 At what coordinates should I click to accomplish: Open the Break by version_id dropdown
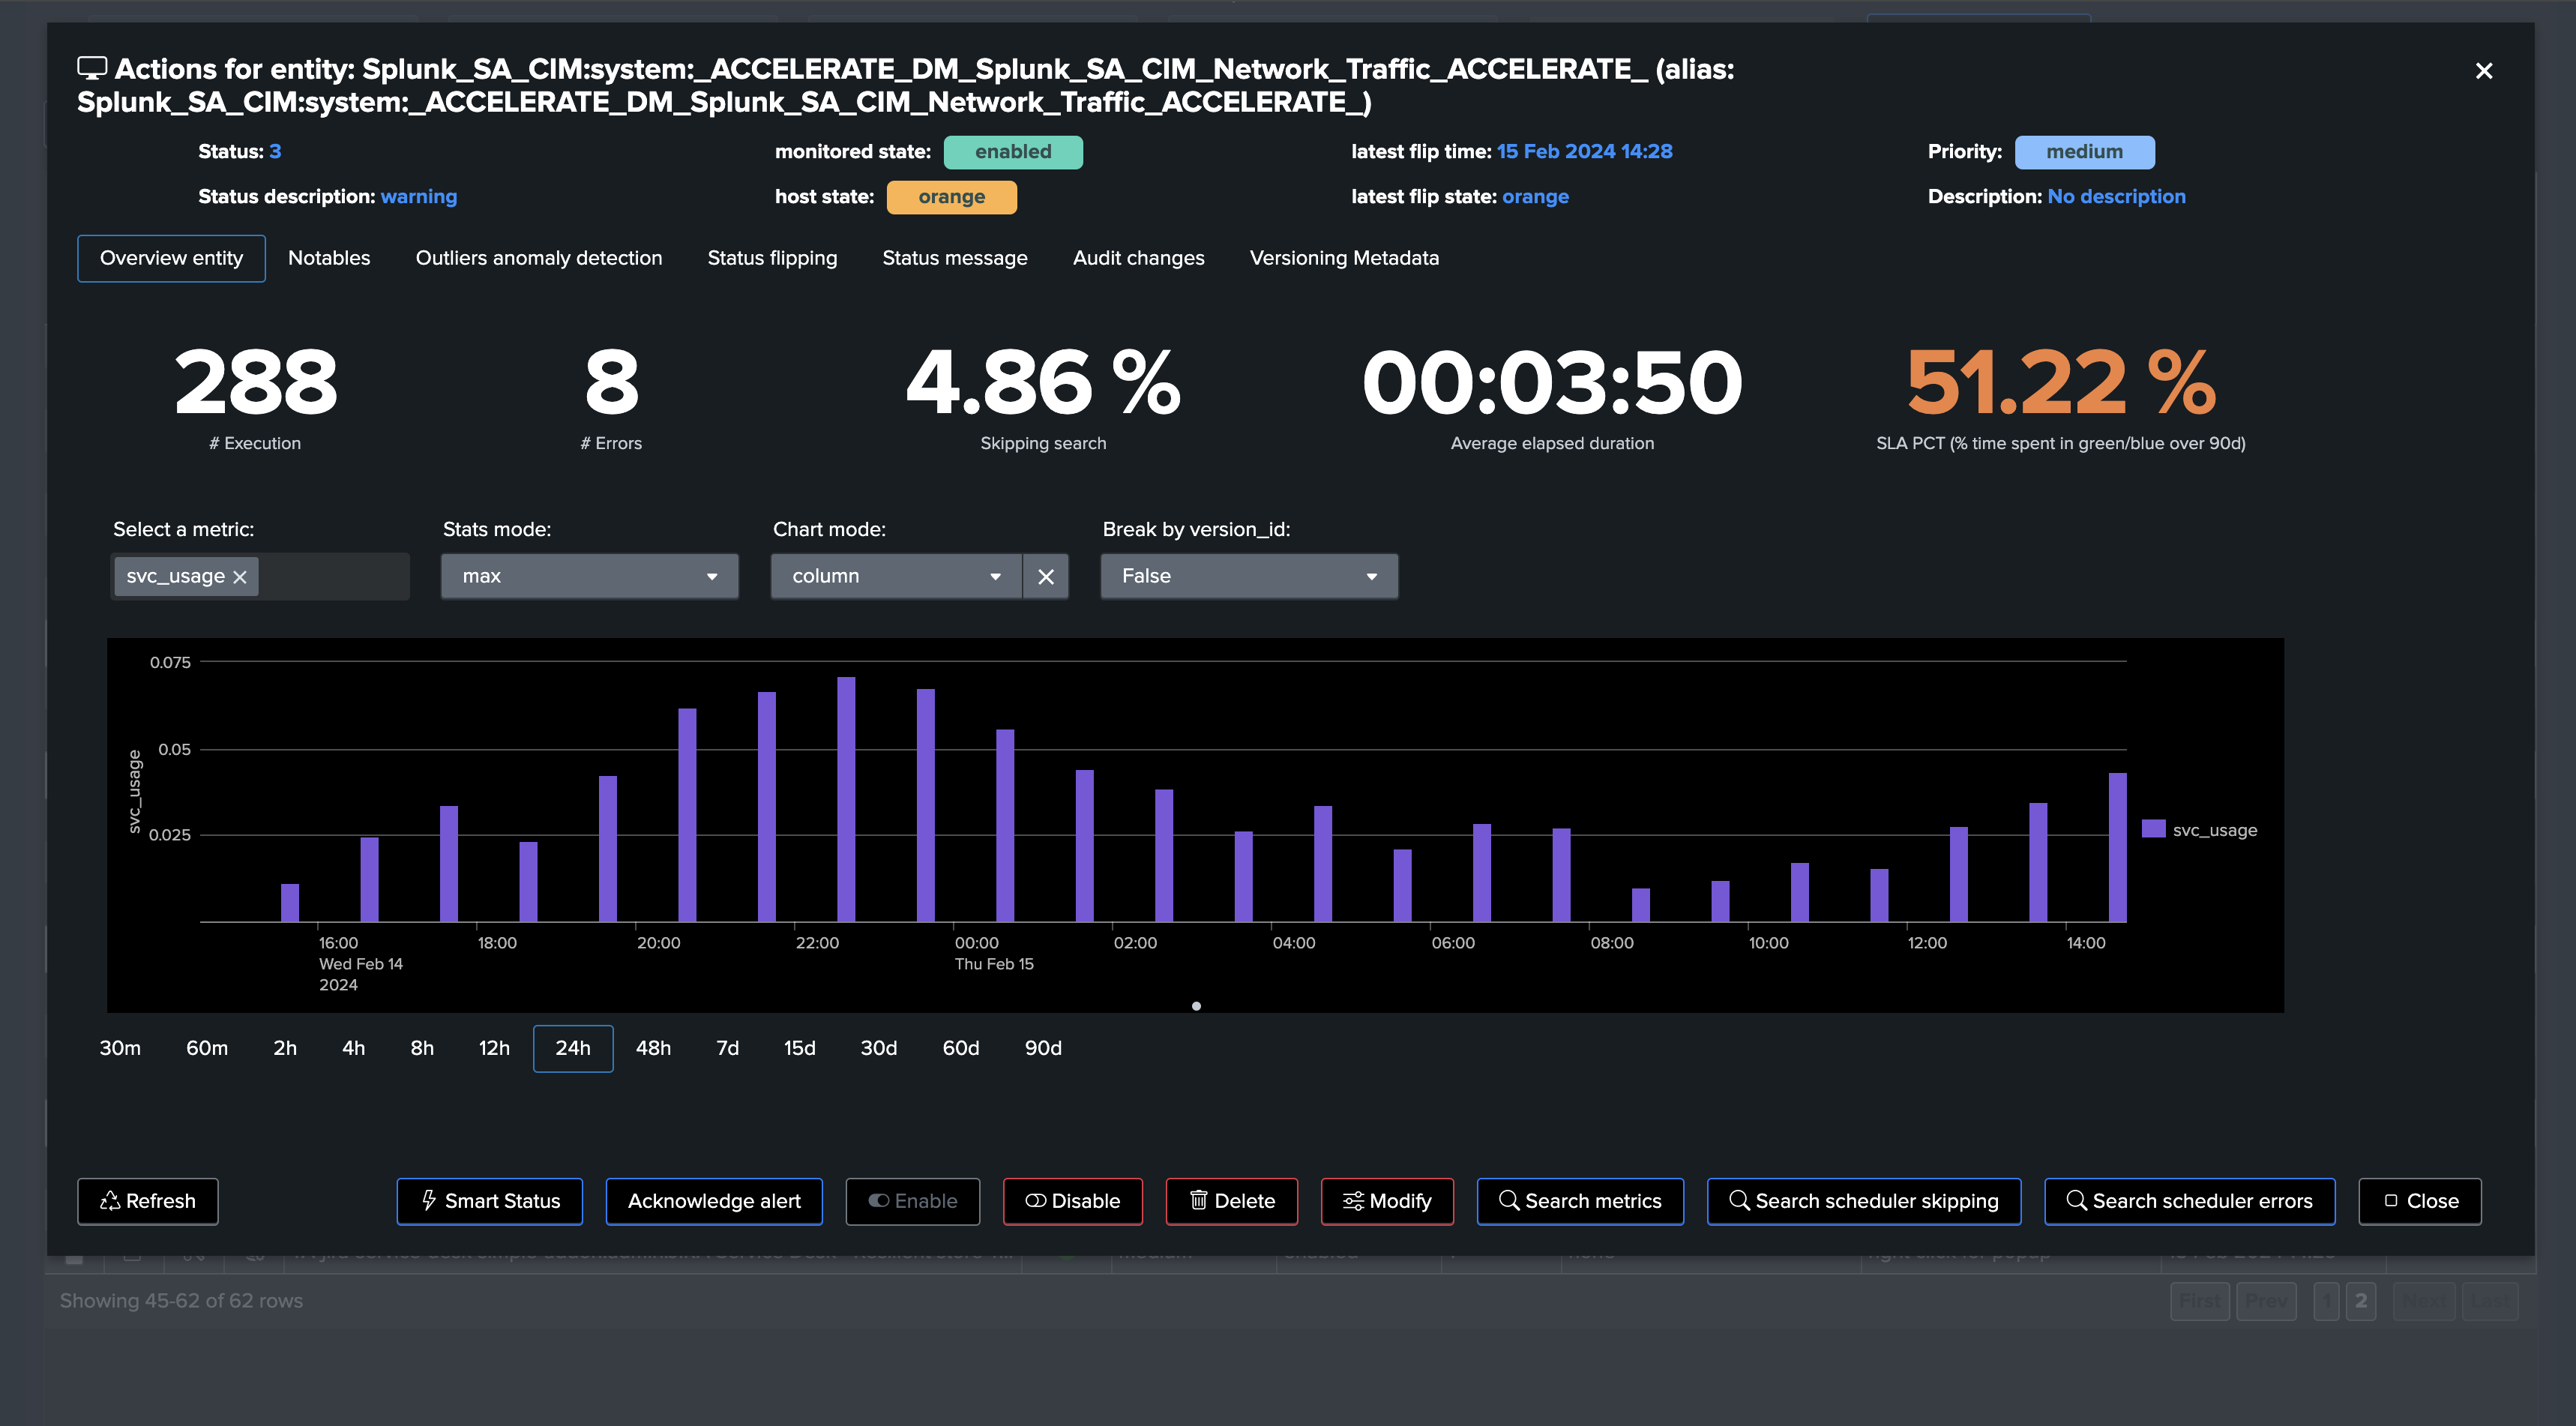click(1249, 577)
